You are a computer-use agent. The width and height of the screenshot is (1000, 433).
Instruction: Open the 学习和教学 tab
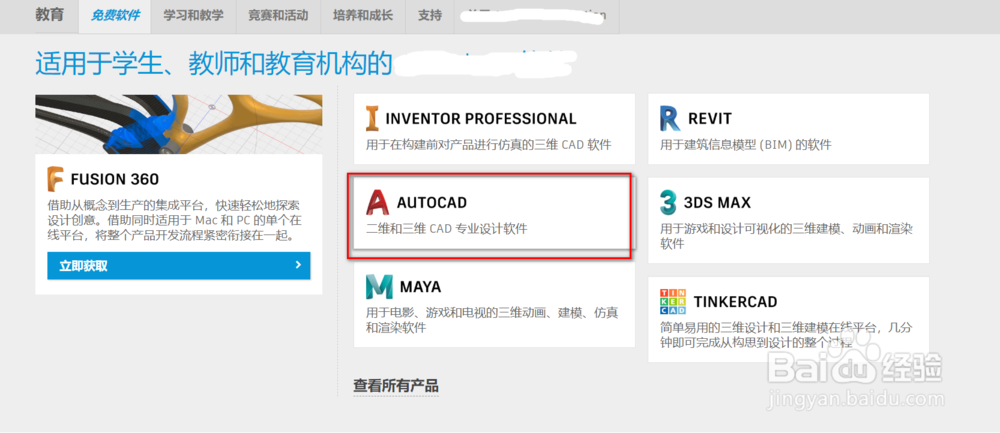pyautogui.click(x=193, y=16)
